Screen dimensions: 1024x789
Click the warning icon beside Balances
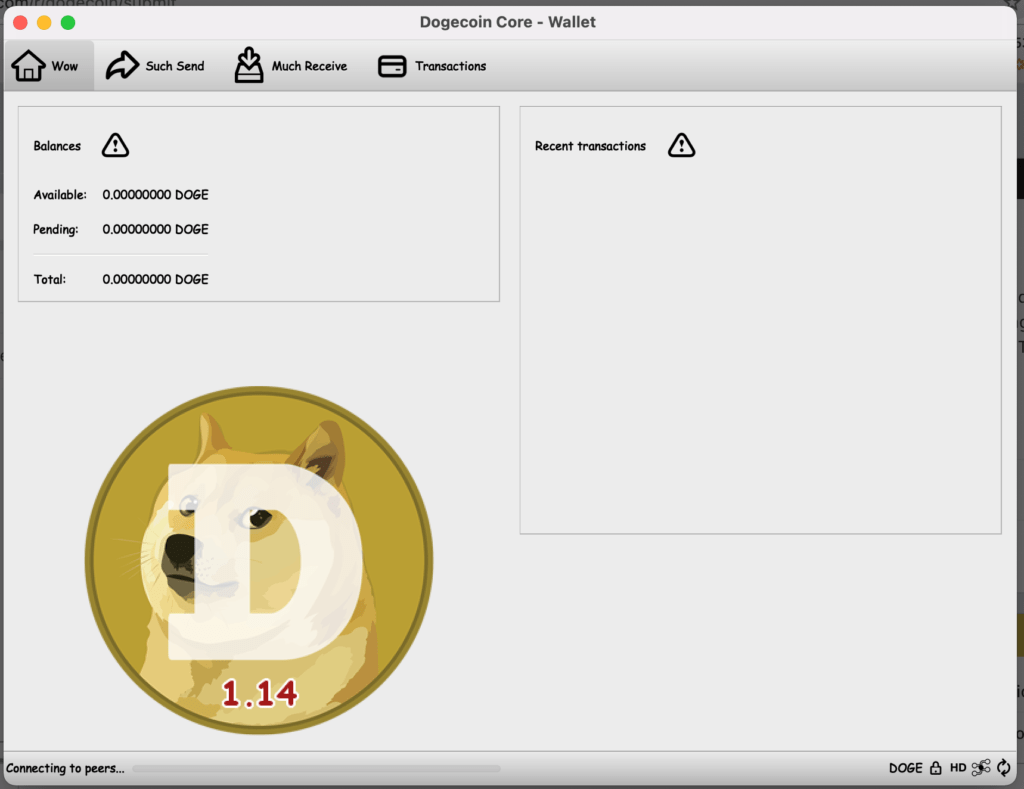coord(116,146)
